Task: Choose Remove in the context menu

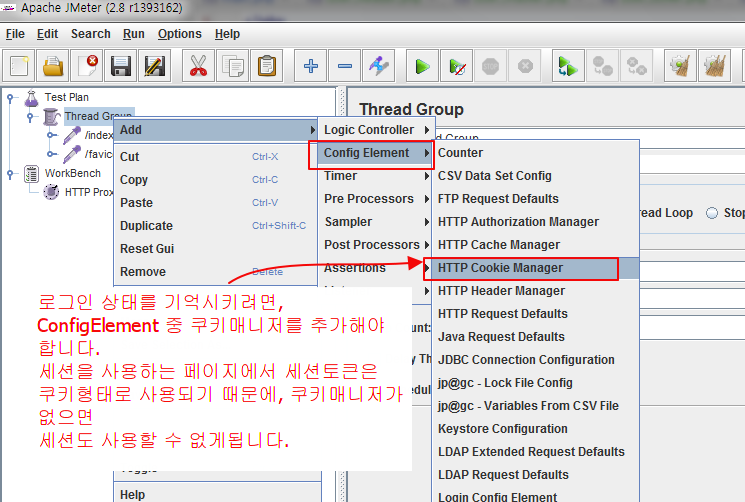Action: [x=216, y=272]
